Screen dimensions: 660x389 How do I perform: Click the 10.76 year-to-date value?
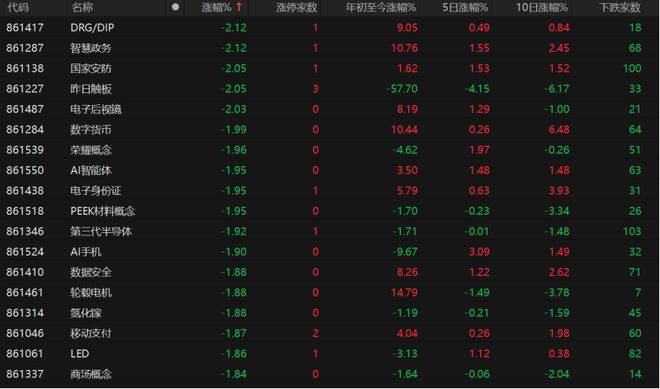405,48
